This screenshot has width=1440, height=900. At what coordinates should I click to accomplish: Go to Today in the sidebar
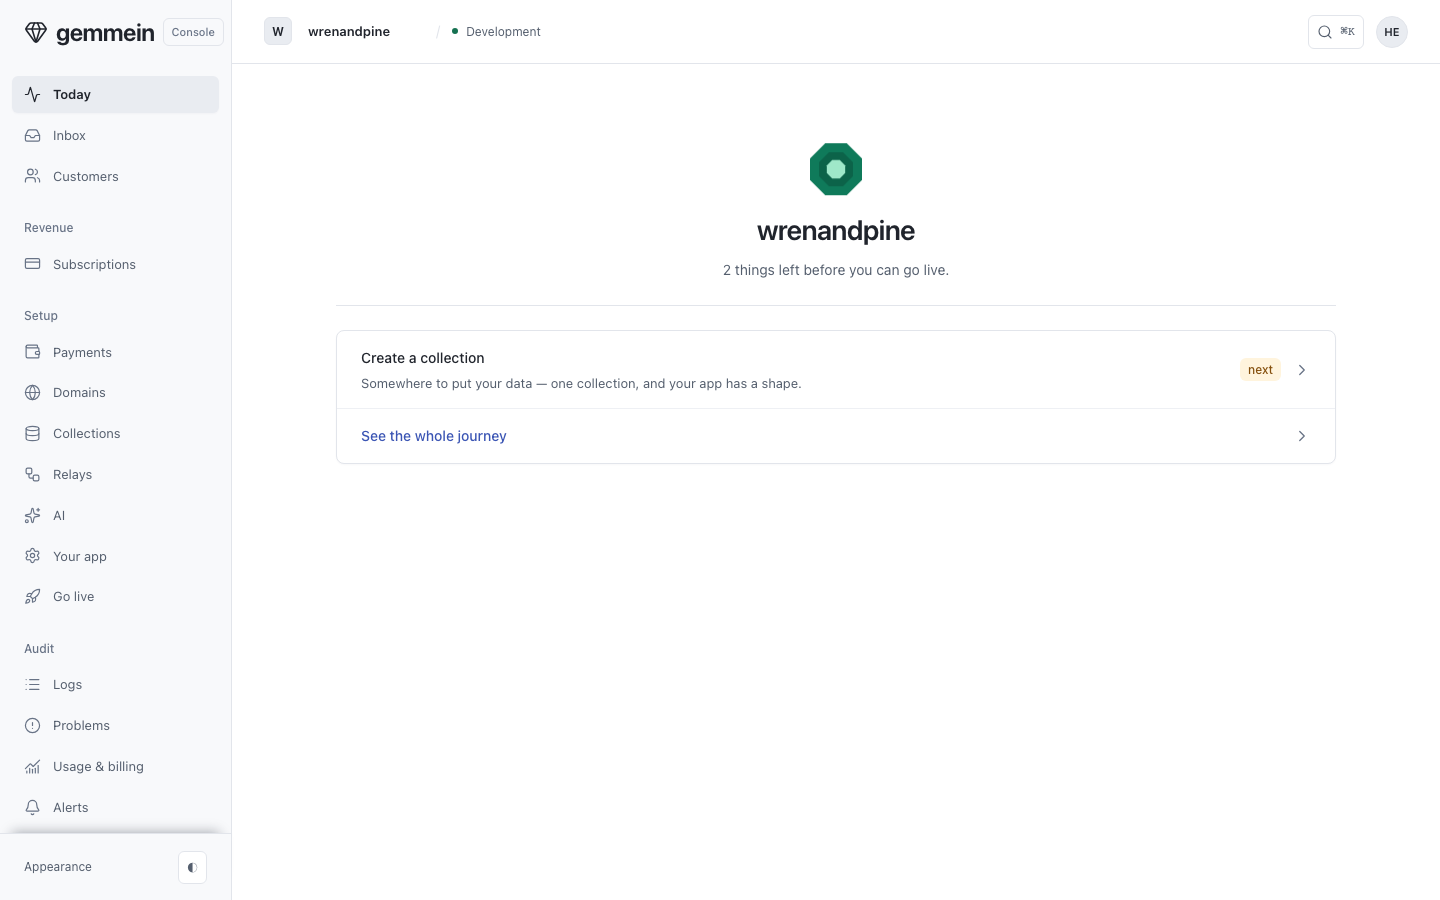click(115, 94)
